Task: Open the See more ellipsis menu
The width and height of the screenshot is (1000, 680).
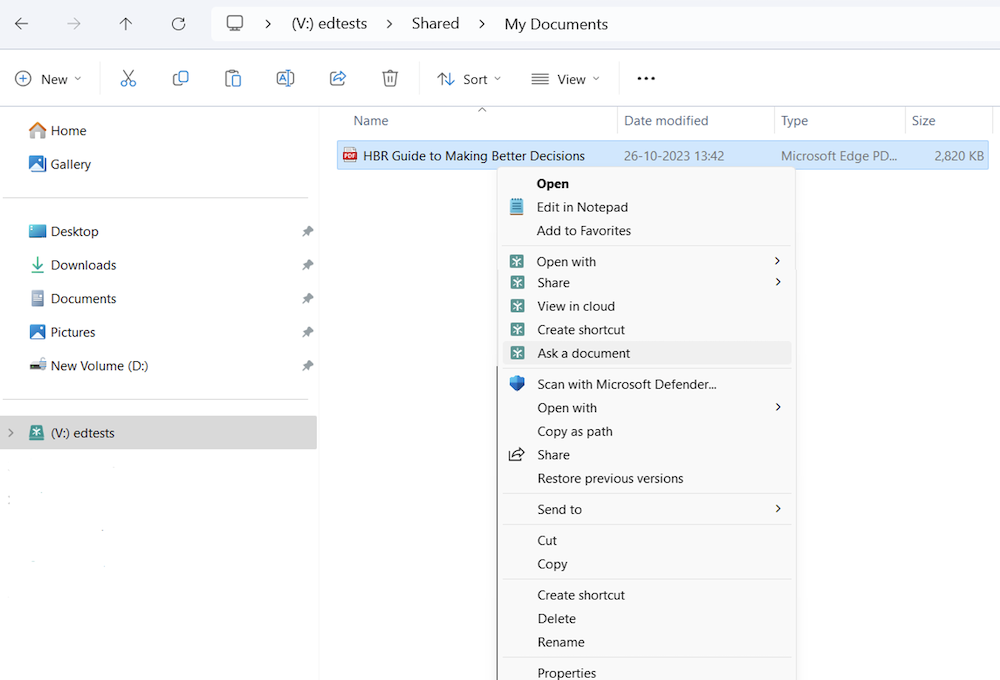Action: pyautogui.click(x=646, y=78)
